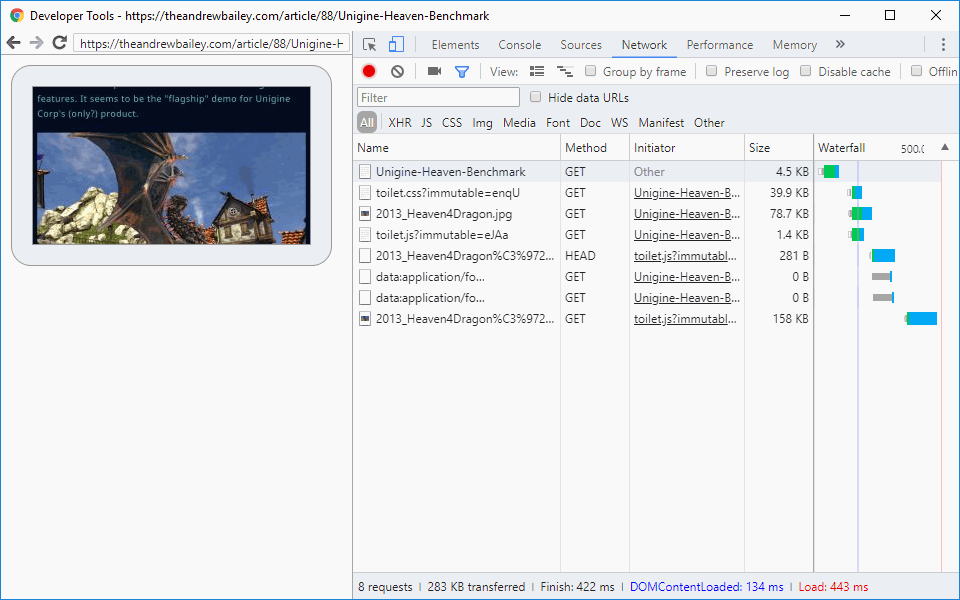
Task: Click the Chrome logo in title bar
Action: [x=17, y=15]
